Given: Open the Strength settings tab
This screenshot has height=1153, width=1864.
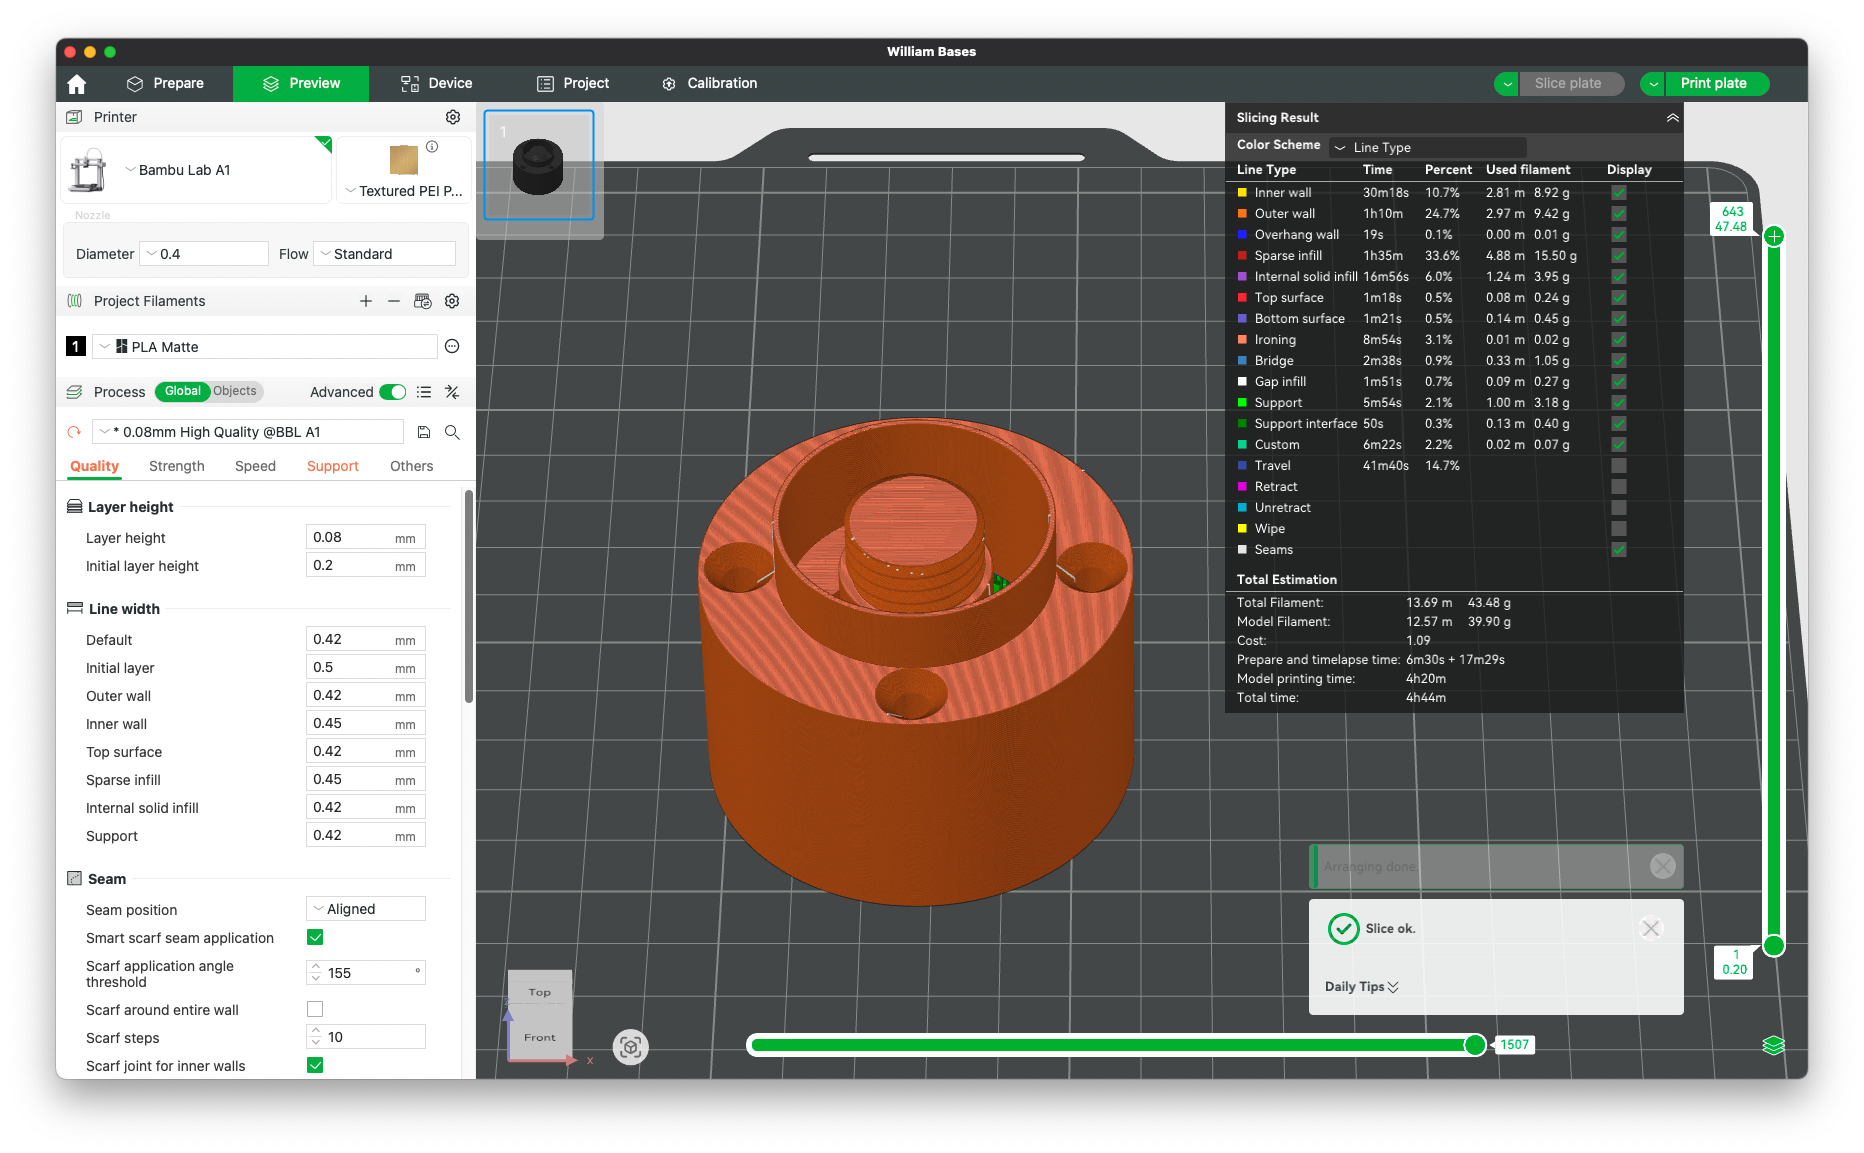Looking at the screenshot, I should click(177, 466).
